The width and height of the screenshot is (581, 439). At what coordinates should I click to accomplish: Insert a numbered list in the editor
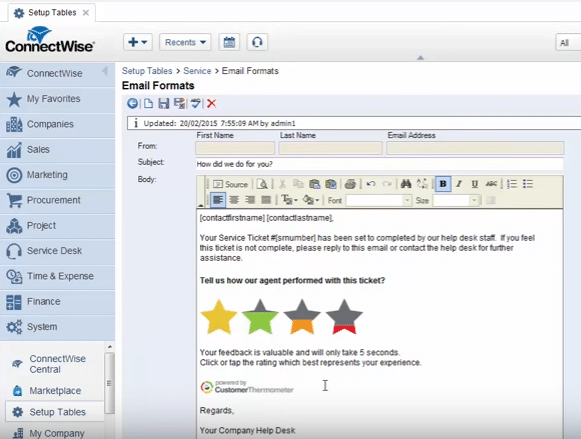[512, 184]
